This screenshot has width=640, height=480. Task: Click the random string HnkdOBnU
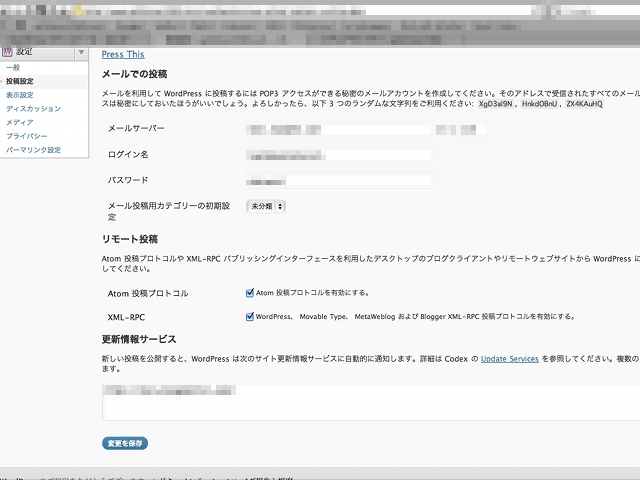click(539, 104)
